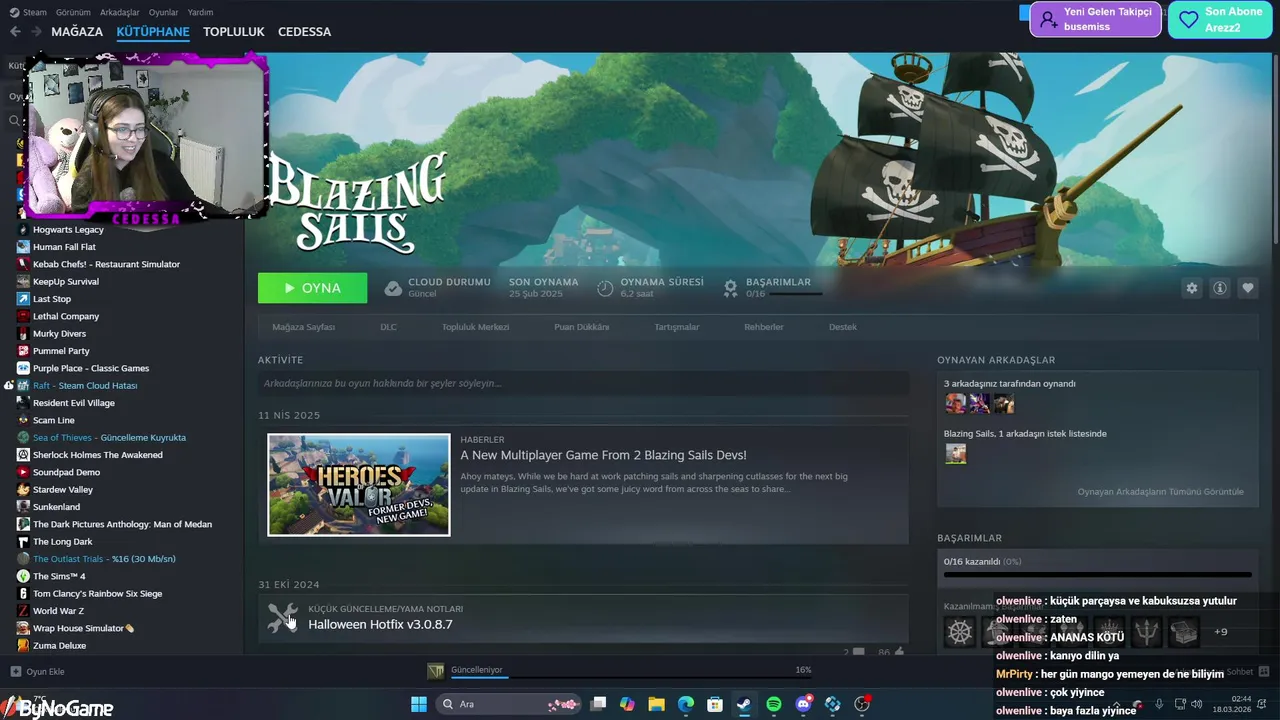Open the TOPLULUK tab

click(x=233, y=32)
